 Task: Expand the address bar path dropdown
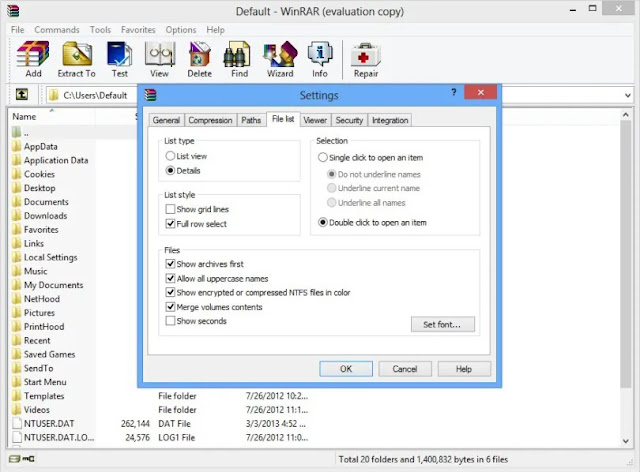(x=628, y=95)
